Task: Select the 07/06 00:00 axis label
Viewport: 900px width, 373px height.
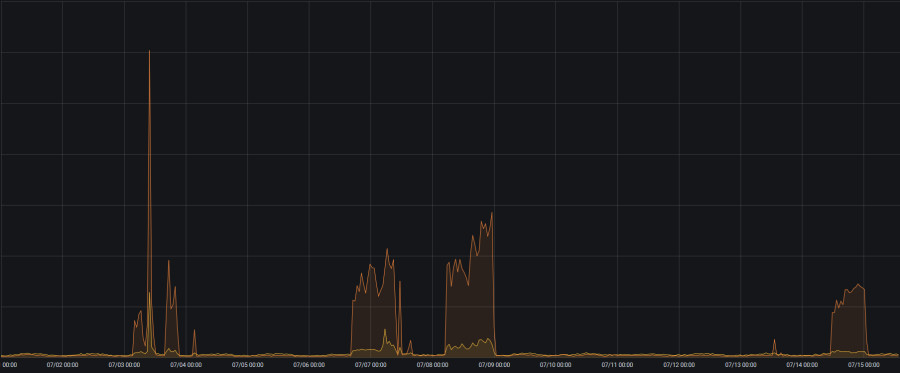Action: click(309, 364)
